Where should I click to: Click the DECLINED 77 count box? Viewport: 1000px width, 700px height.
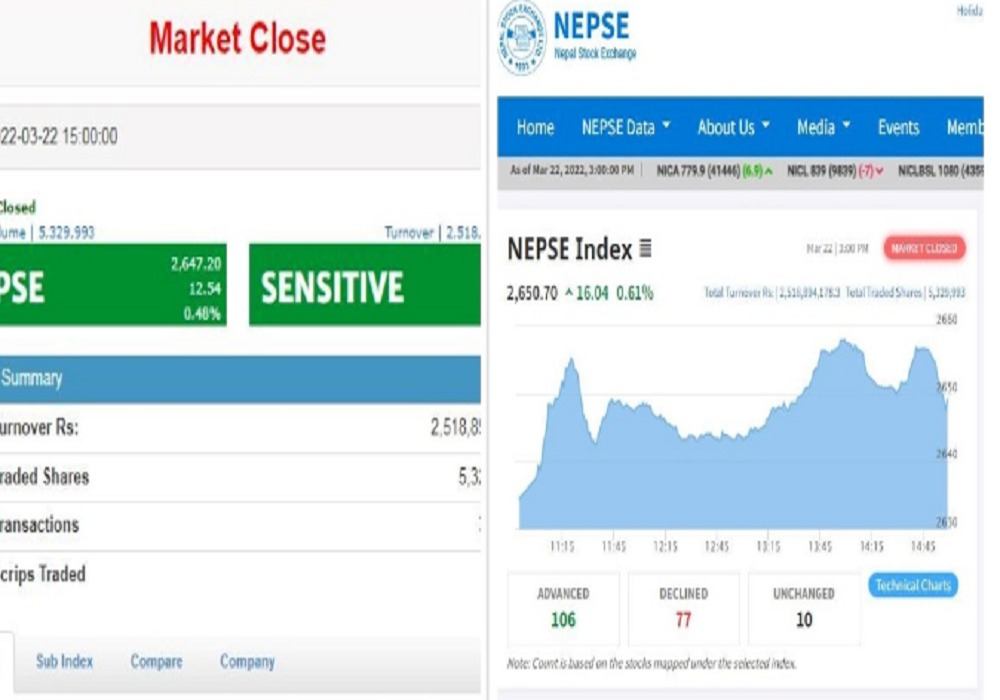684,609
